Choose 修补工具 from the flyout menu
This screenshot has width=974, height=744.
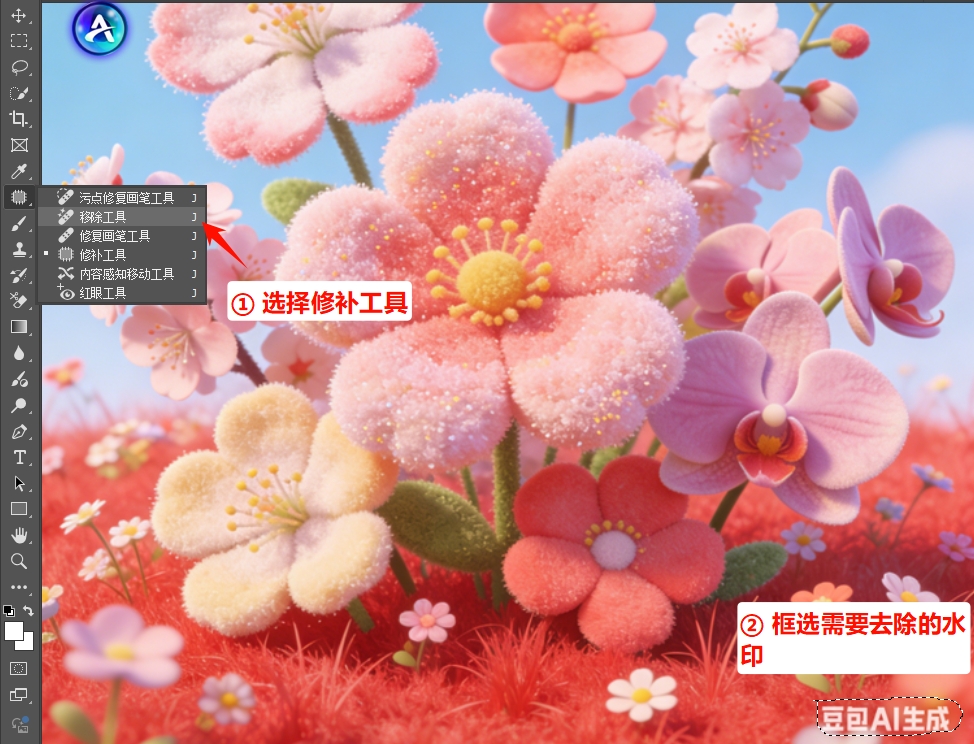(102, 255)
